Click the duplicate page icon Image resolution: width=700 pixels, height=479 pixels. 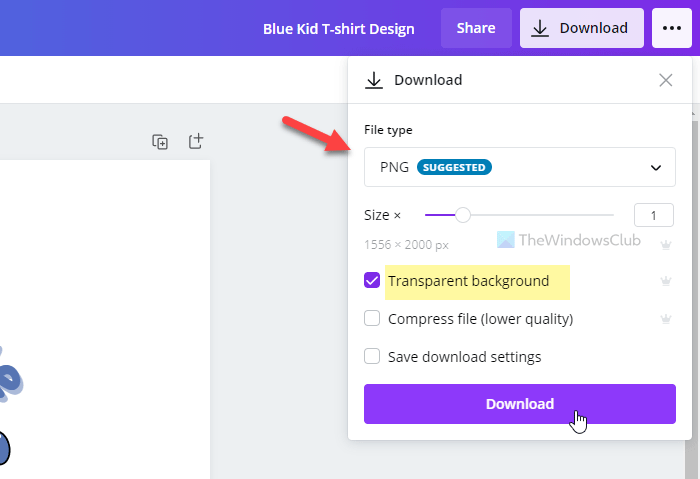(x=160, y=142)
